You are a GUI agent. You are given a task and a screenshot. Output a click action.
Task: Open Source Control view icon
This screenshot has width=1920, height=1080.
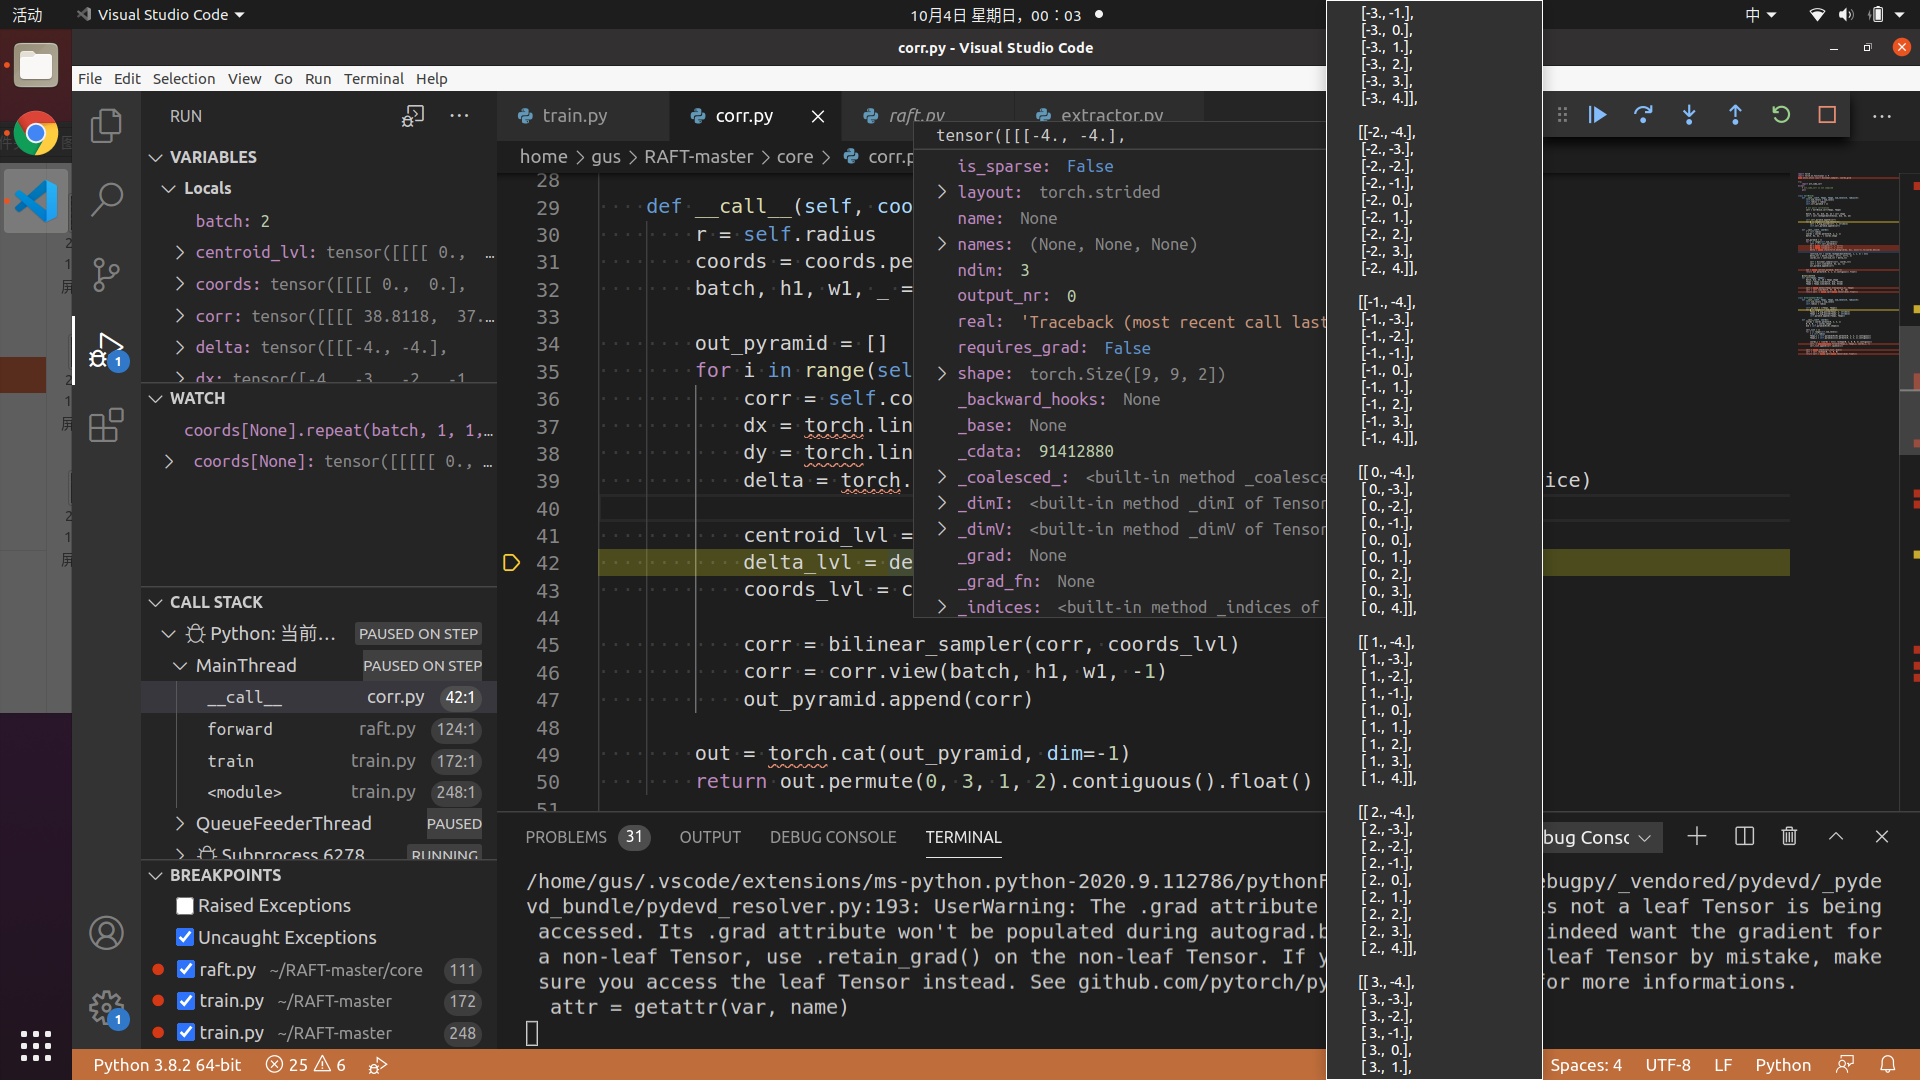point(106,274)
